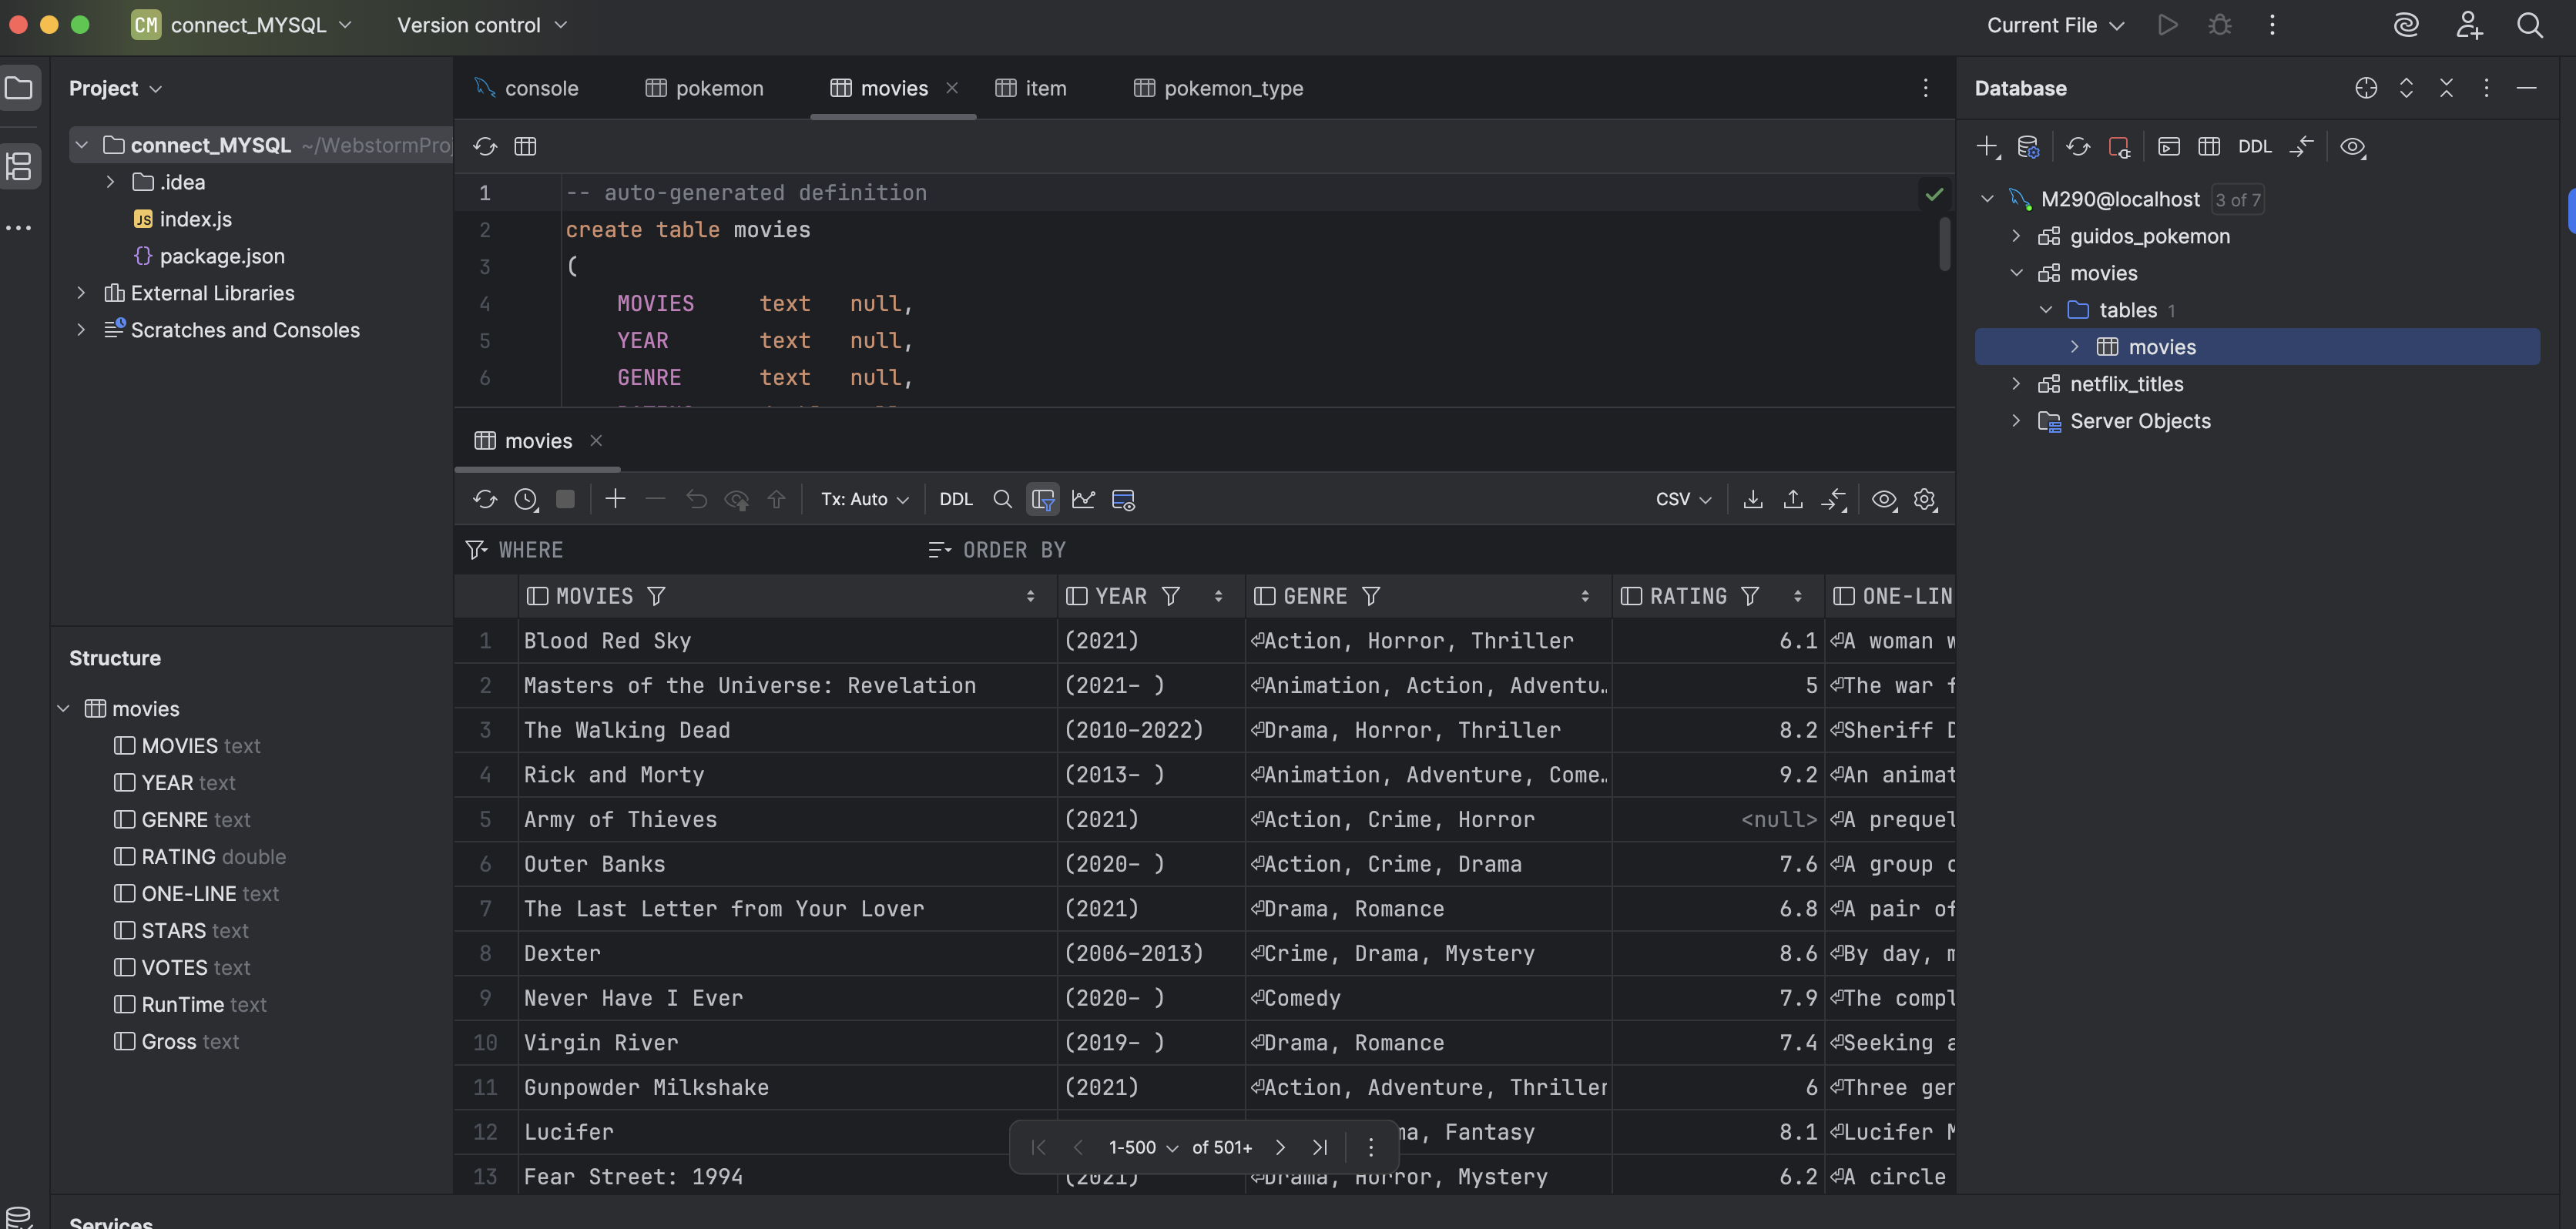Click the ORDER BY input field
Image resolution: width=2576 pixels, height=1229 pixels.
pyautogui.click(x=1440, y=550)
